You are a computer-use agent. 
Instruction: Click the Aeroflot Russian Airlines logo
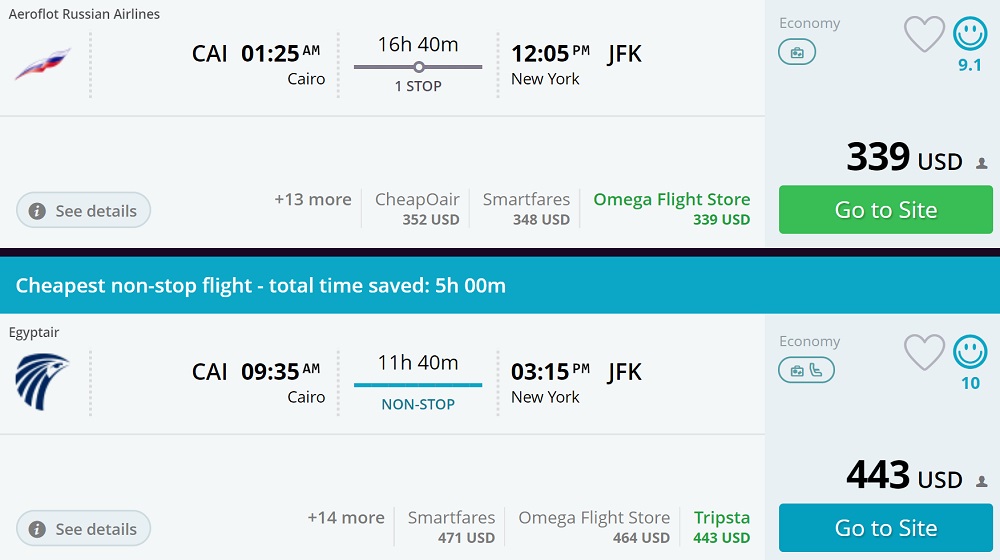[42, 63]
